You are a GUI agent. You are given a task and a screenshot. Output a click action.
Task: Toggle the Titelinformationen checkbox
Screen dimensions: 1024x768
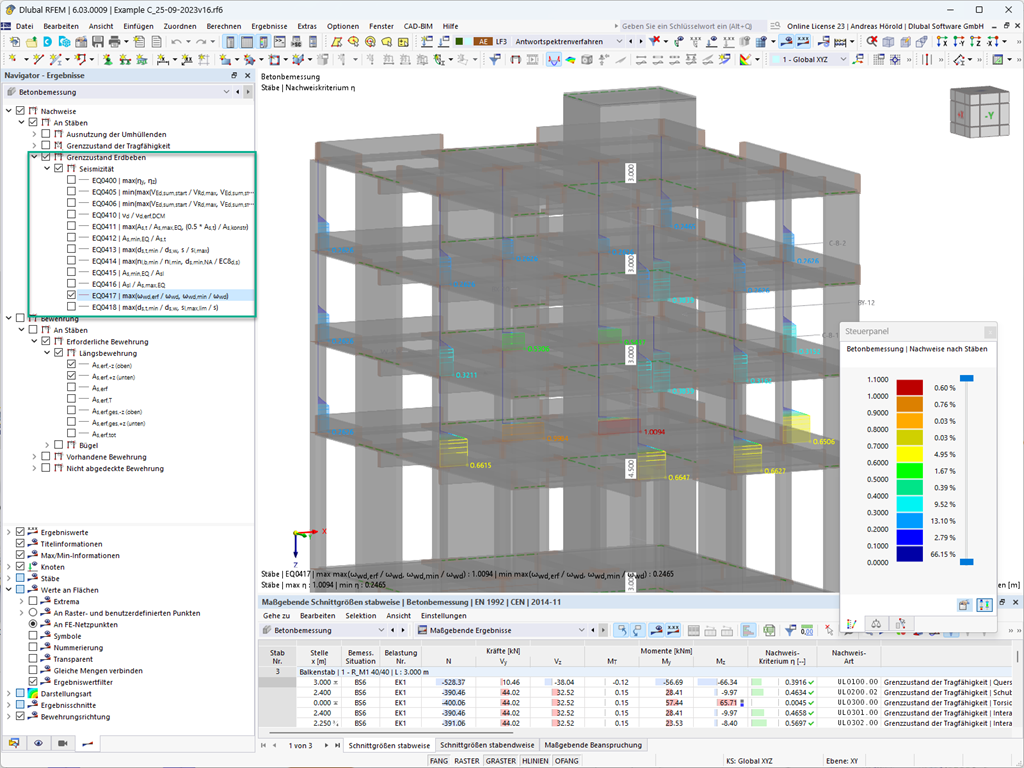(20, 543)
